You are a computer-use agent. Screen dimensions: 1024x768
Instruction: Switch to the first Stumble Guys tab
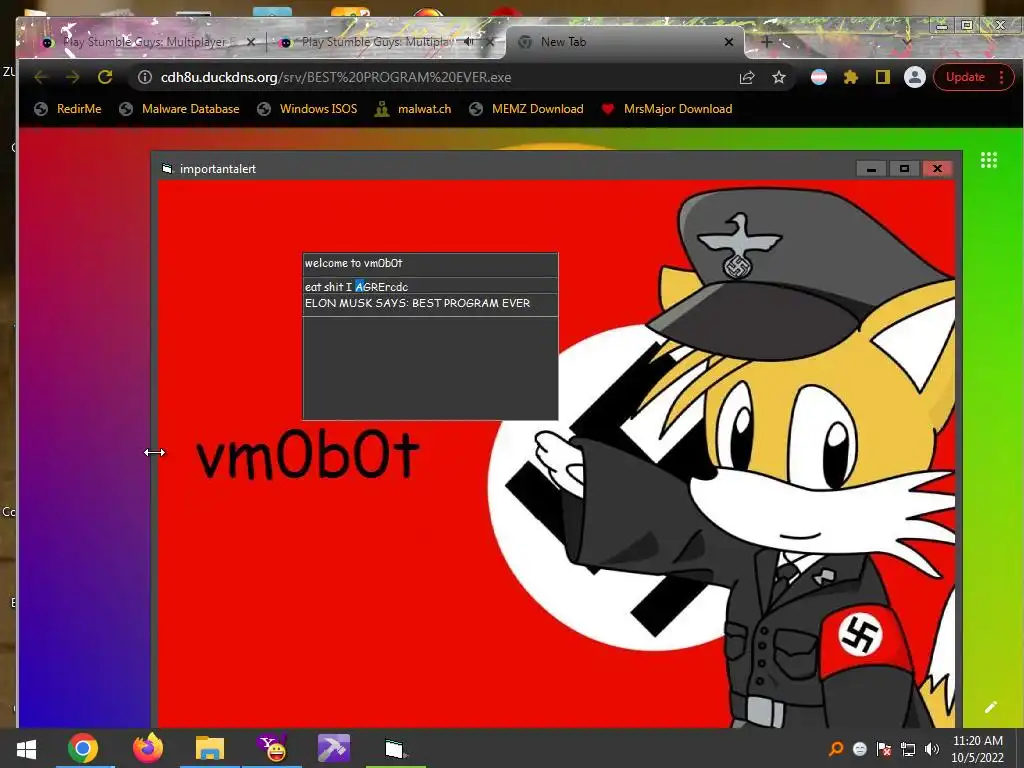144,42
